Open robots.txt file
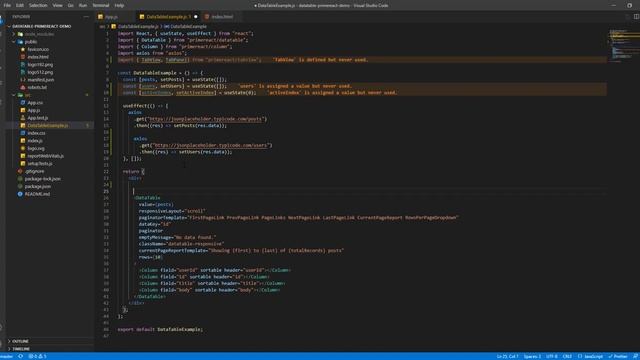This screenshot has height=360, width=640. click(x=37, y=87)
